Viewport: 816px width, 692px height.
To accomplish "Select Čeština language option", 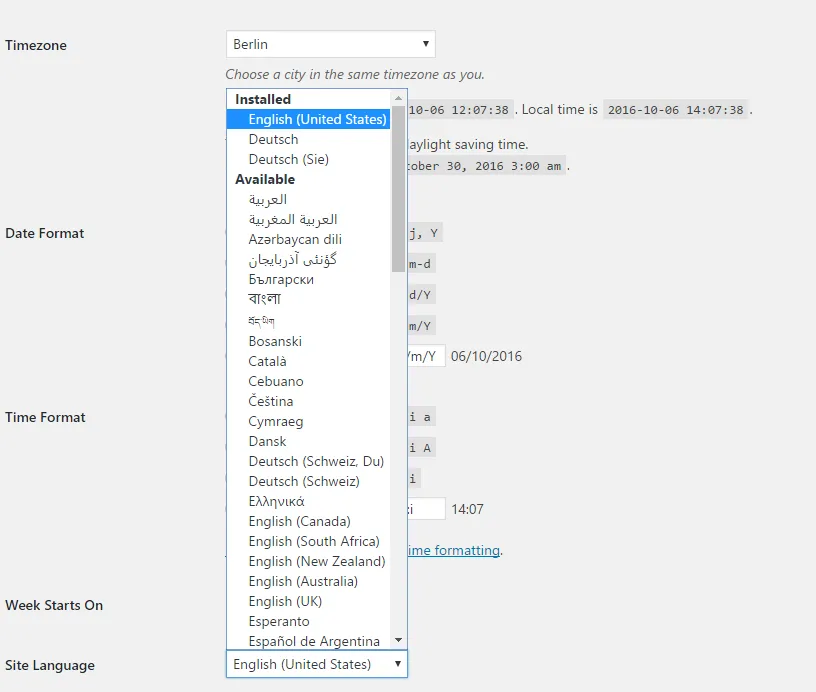I will click(x=308, y=401).
